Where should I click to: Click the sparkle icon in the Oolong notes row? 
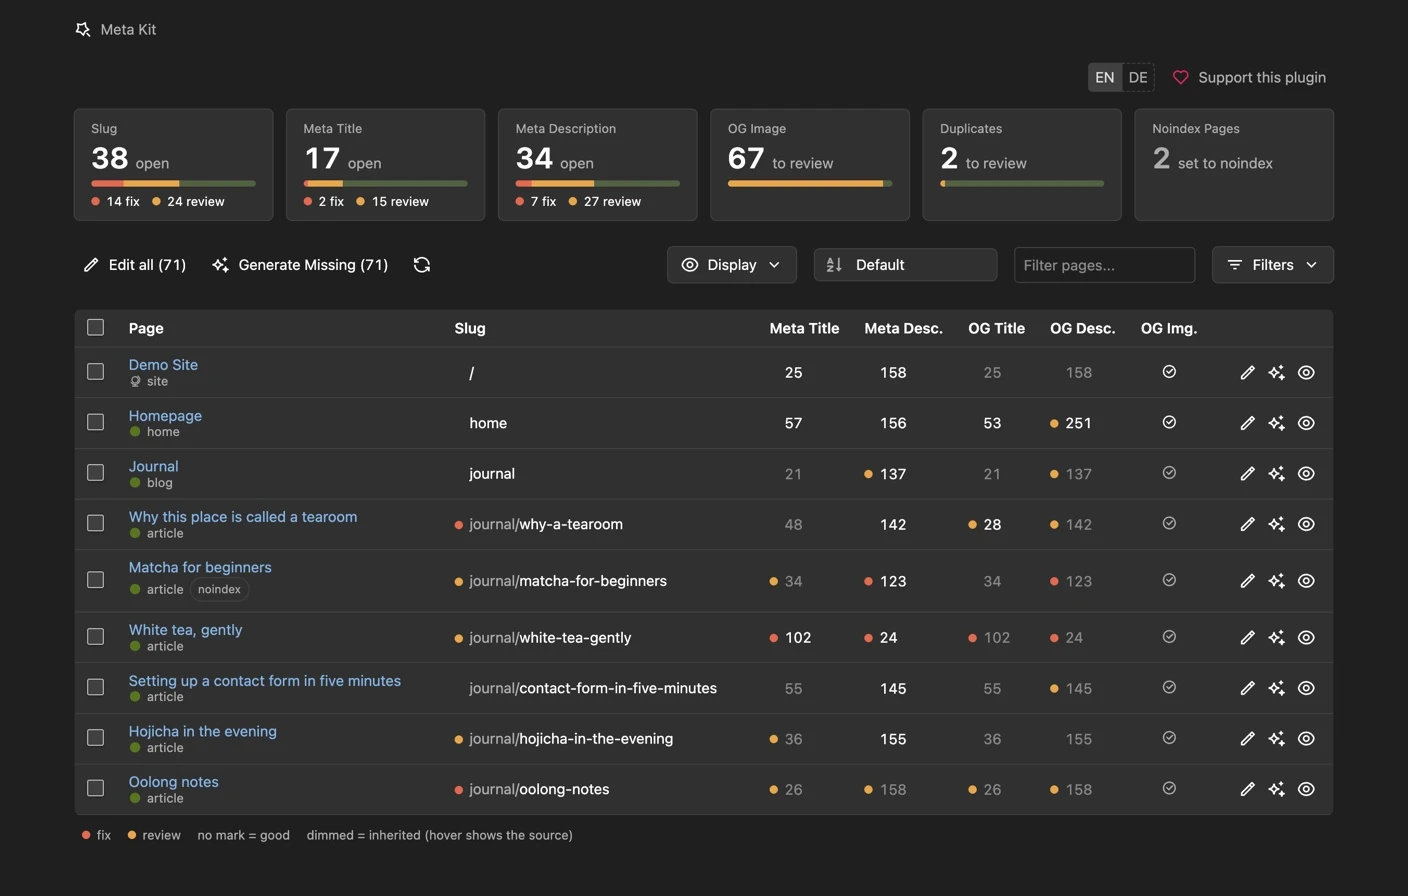tap(1276, 789)
